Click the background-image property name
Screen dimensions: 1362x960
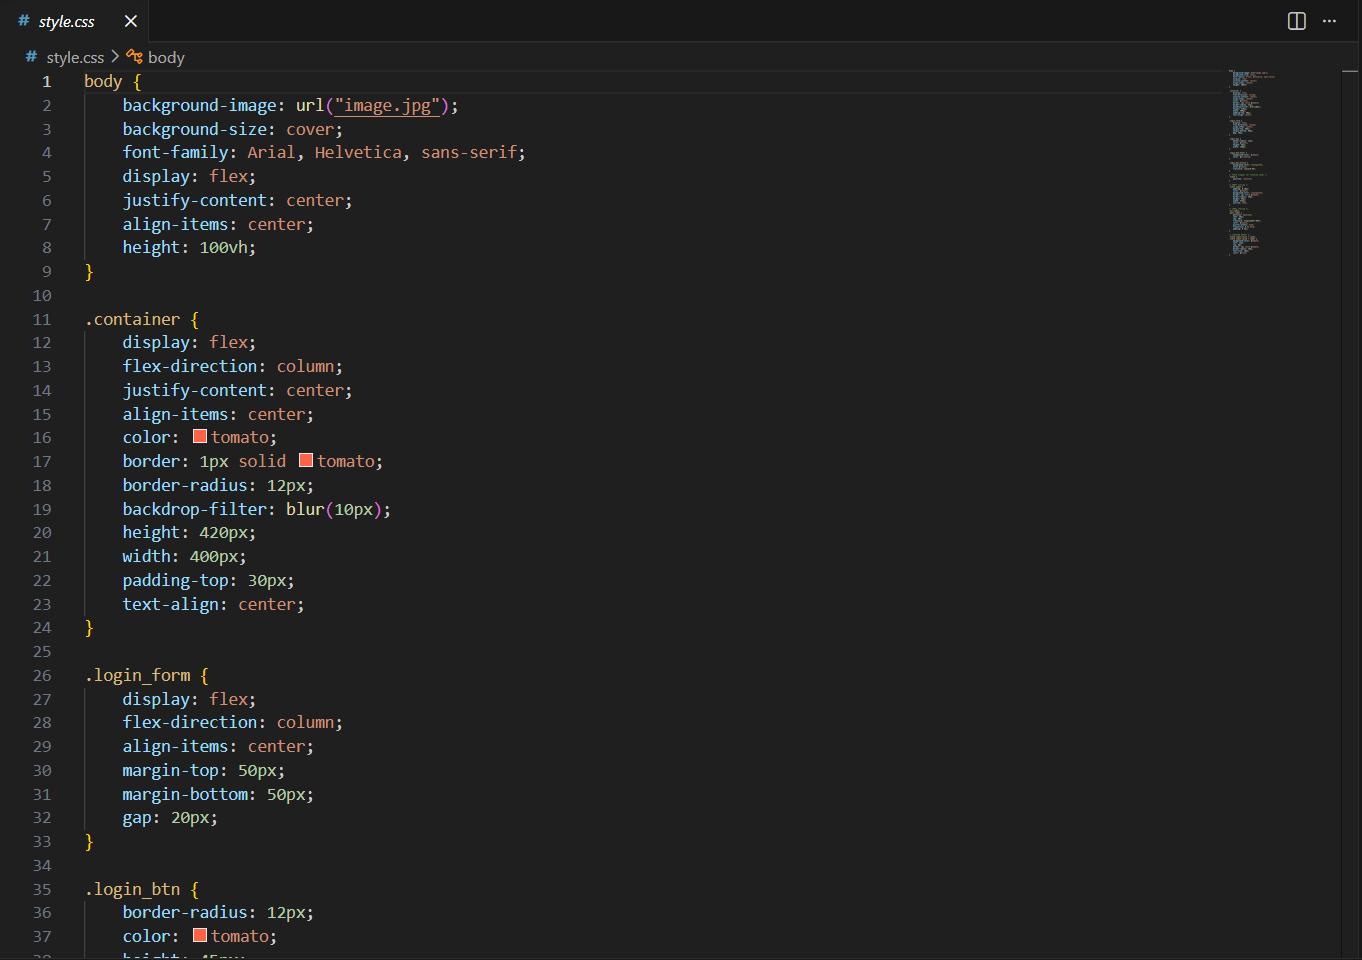click(x=200, y=106)
